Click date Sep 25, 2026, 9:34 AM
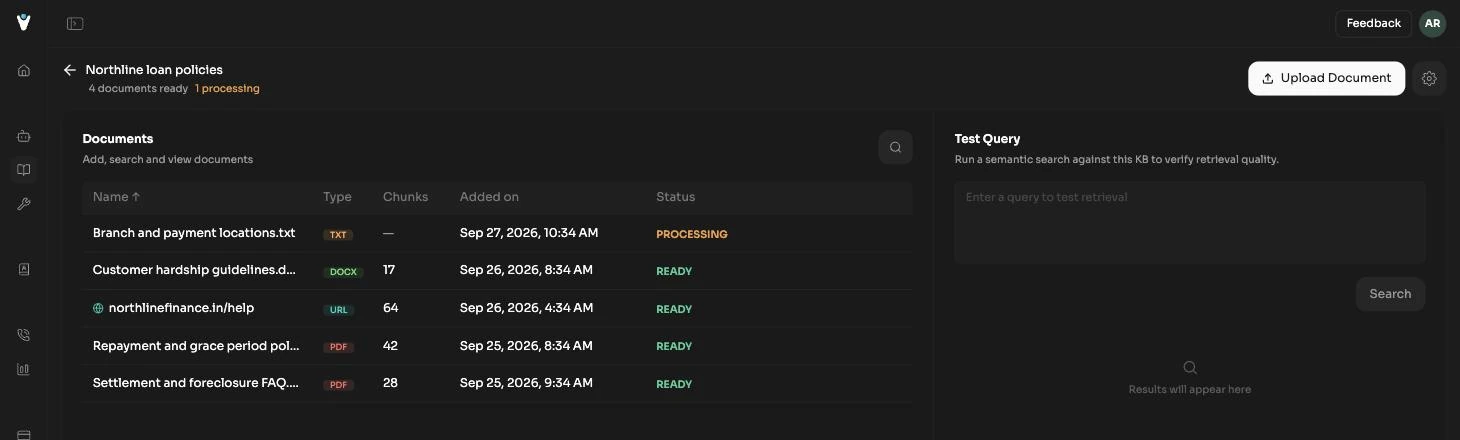The height and width of the screenshot is (440, 1460). pos(526,383)
